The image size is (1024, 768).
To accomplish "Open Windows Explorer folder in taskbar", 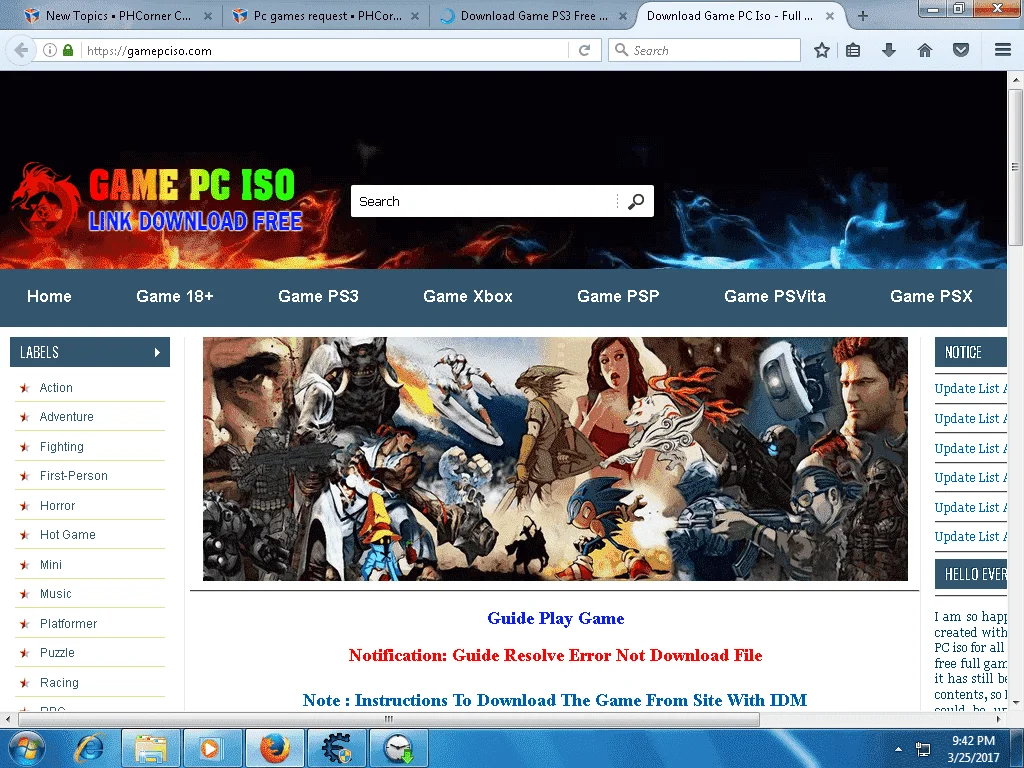I will point(152,748).
